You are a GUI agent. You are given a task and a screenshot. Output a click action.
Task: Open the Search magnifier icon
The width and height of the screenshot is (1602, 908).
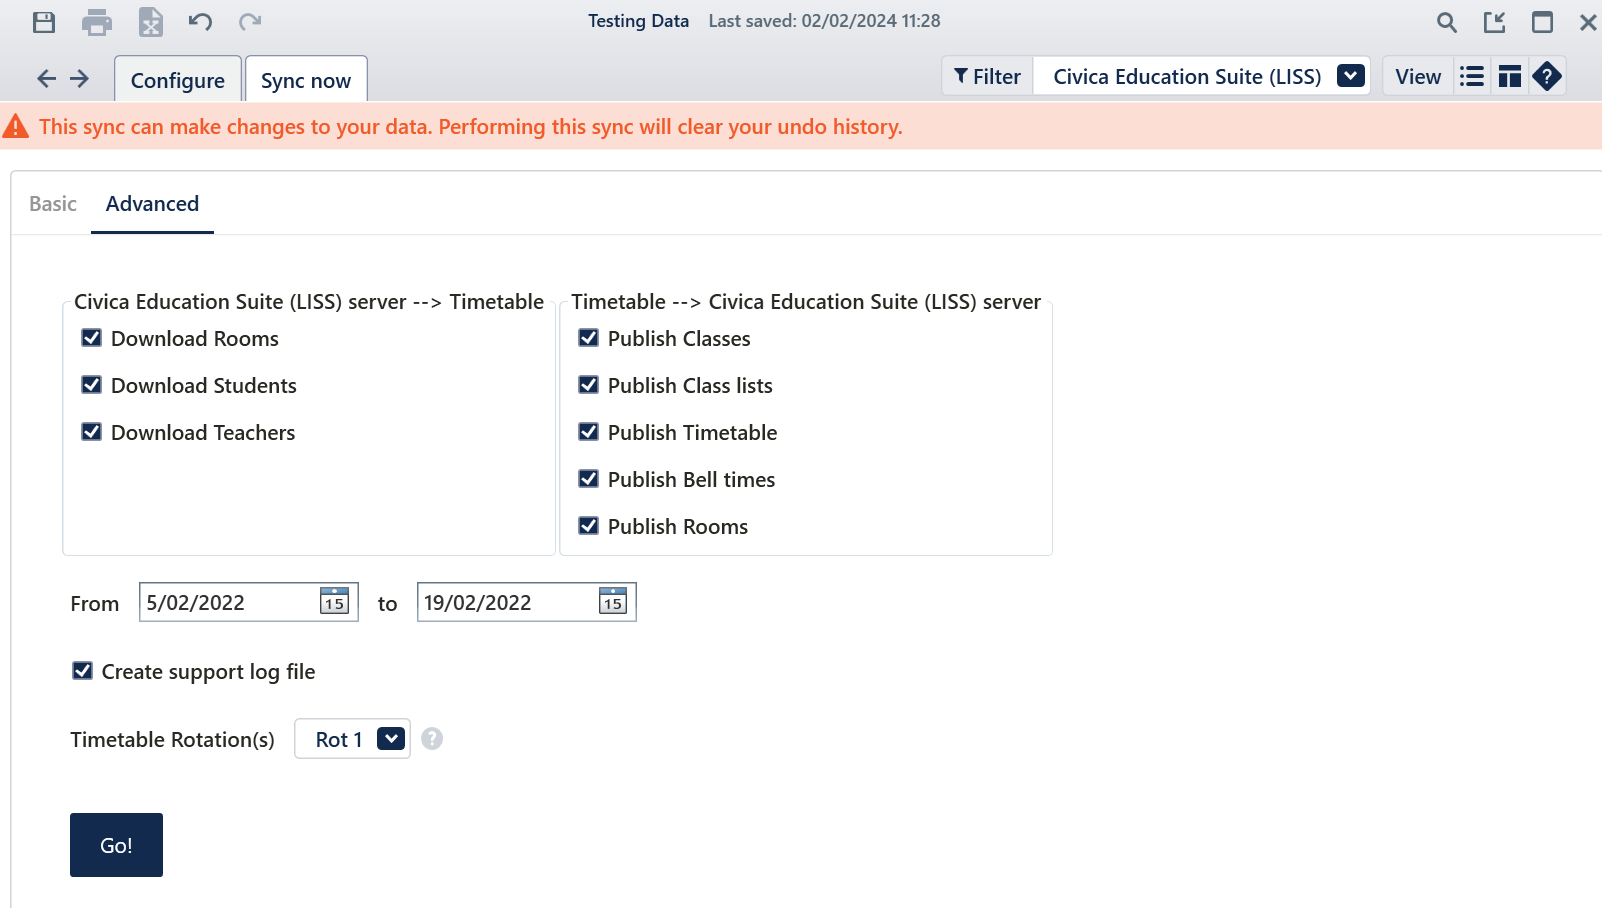point(1446,22)
